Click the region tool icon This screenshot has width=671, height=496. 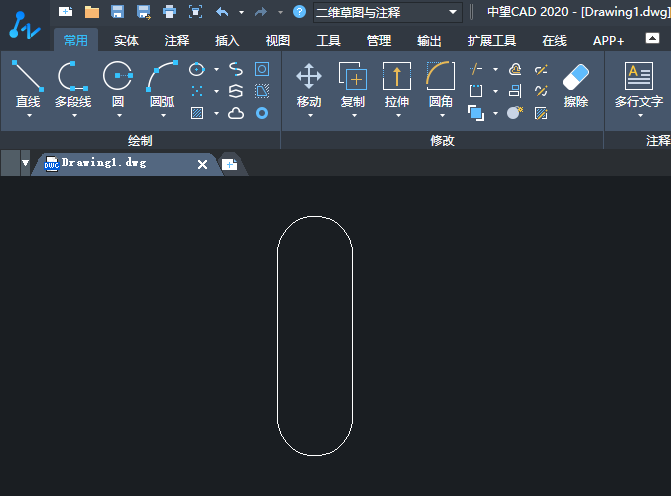(x=262, y=69)
